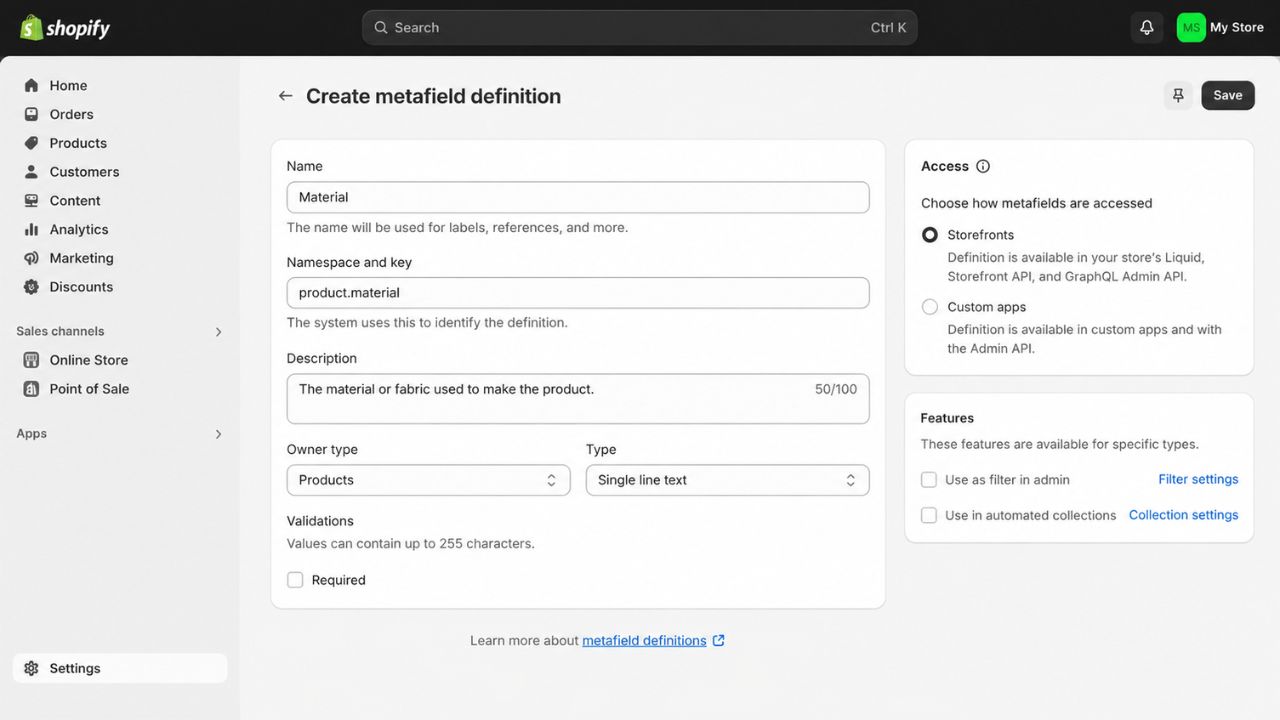Click the Namespace and key field
The width and height of the screenshot is (1280, 720).
coord(578,293)
